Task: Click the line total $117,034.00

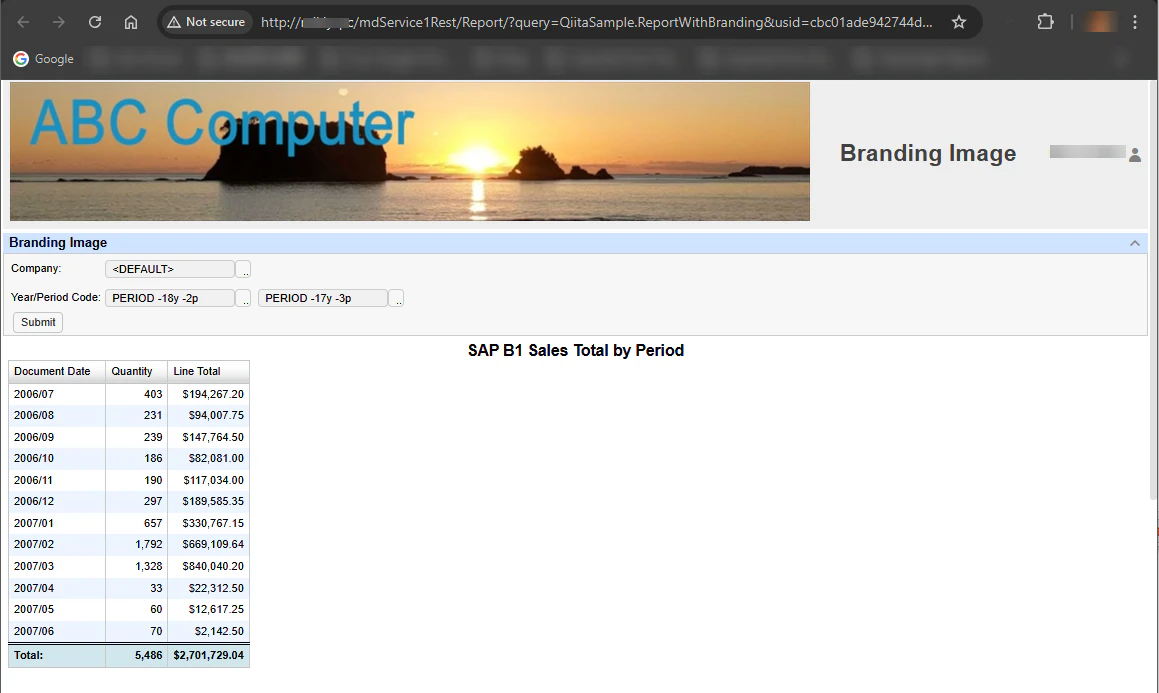Action: 213,480
